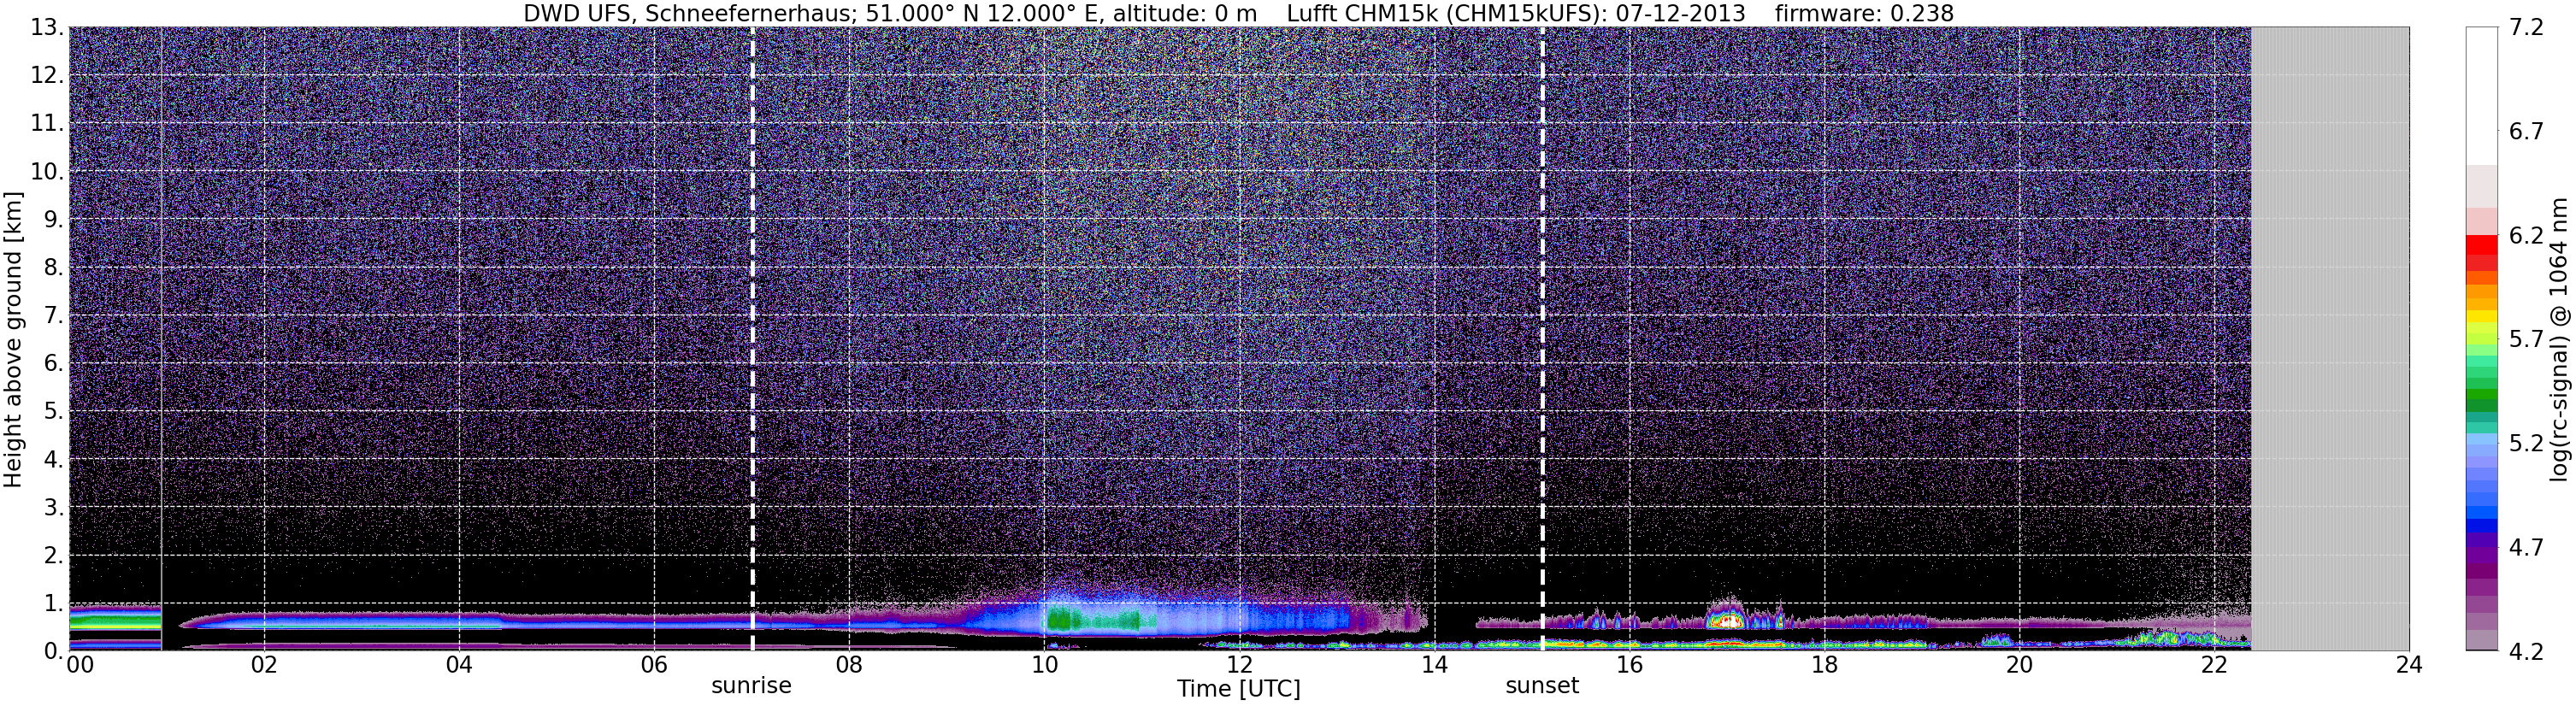
Task: Click the x-axis tick label '18'
Action: pos(1824,665)
